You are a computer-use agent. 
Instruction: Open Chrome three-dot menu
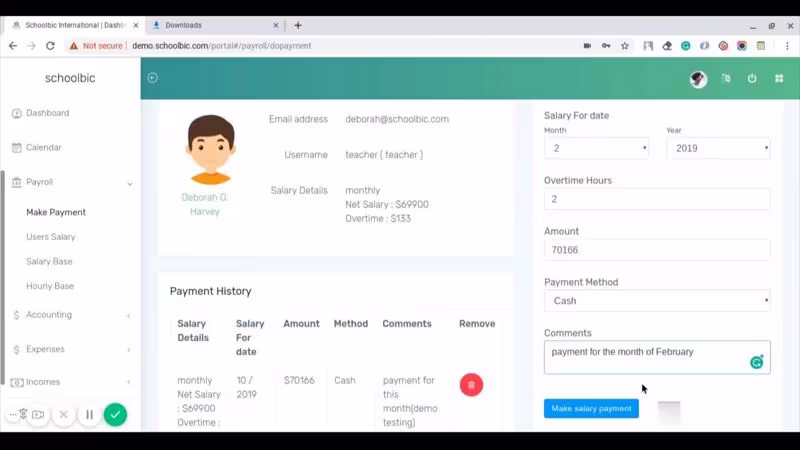pos(787,46)
